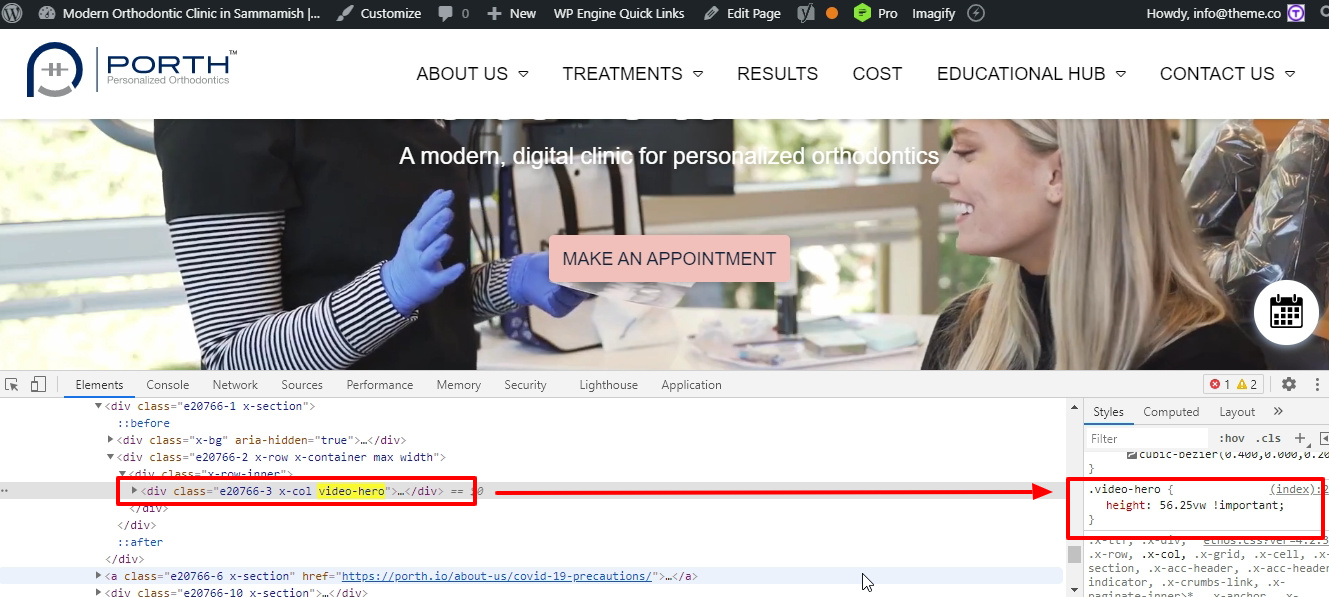The height and width of the screenshot is (597, 1329).
Task: Open the Computed styles tab
Action: pyautogui.click(x=1171, y=412)
